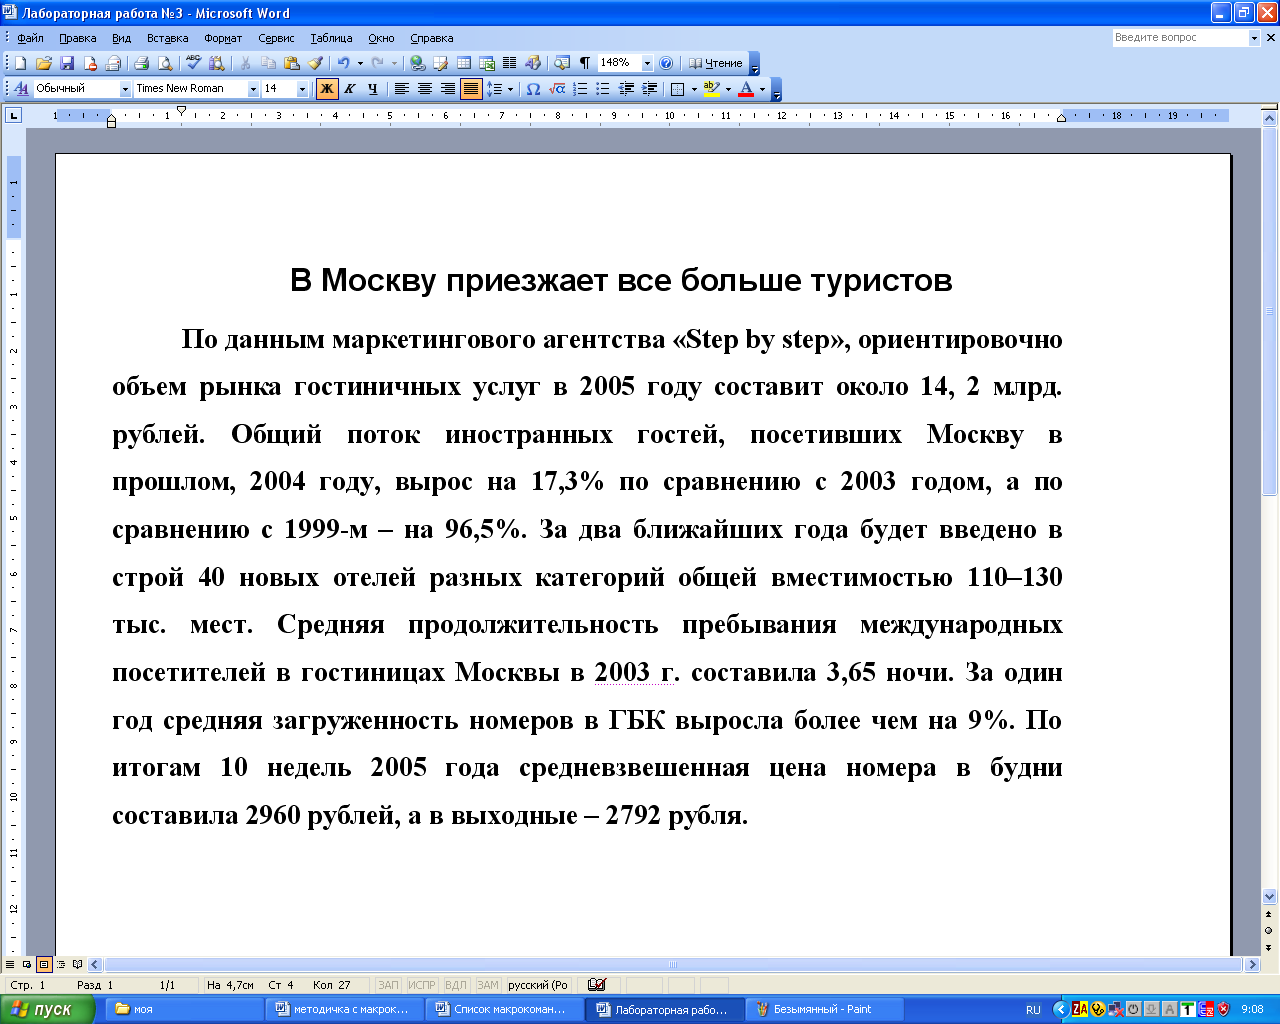Click the Copy icon
The image size is (1280, 1024).
pyautogui.click(x=268, y=63)
